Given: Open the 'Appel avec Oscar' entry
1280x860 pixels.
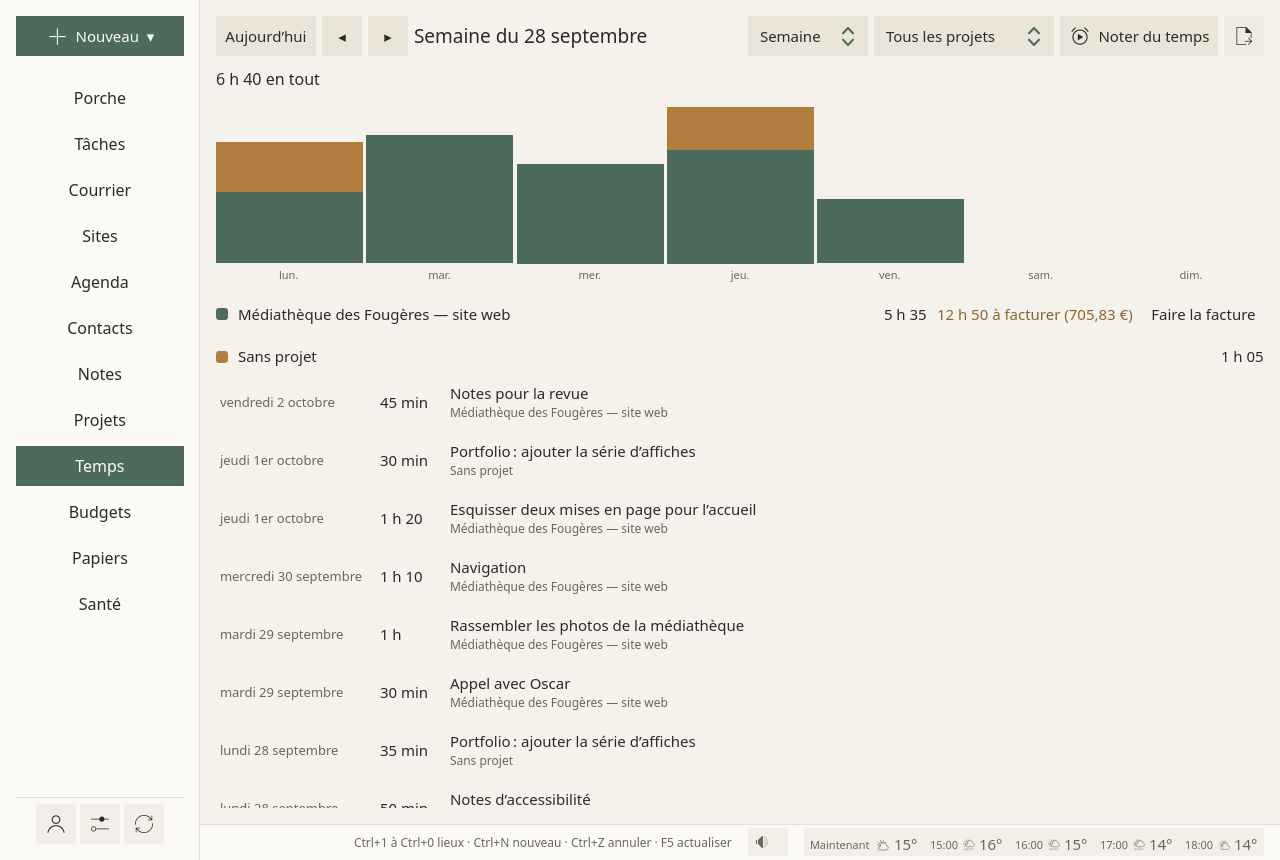Looking at the screenshot, I should 740,692.
